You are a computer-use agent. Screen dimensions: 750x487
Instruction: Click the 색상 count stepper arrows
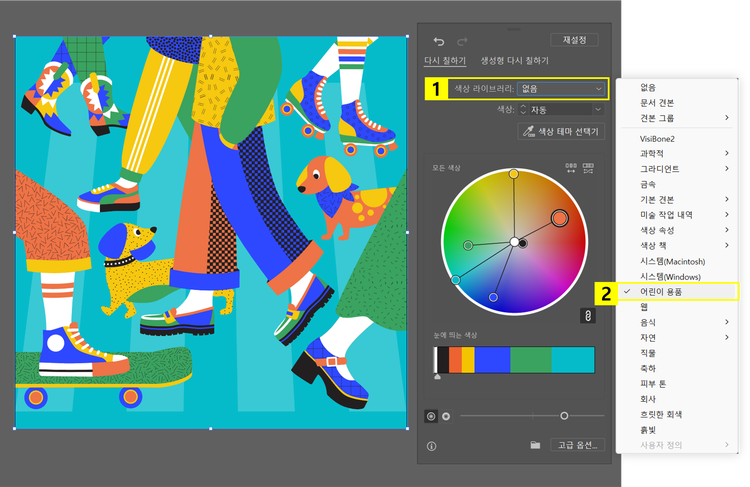point(523,110)
